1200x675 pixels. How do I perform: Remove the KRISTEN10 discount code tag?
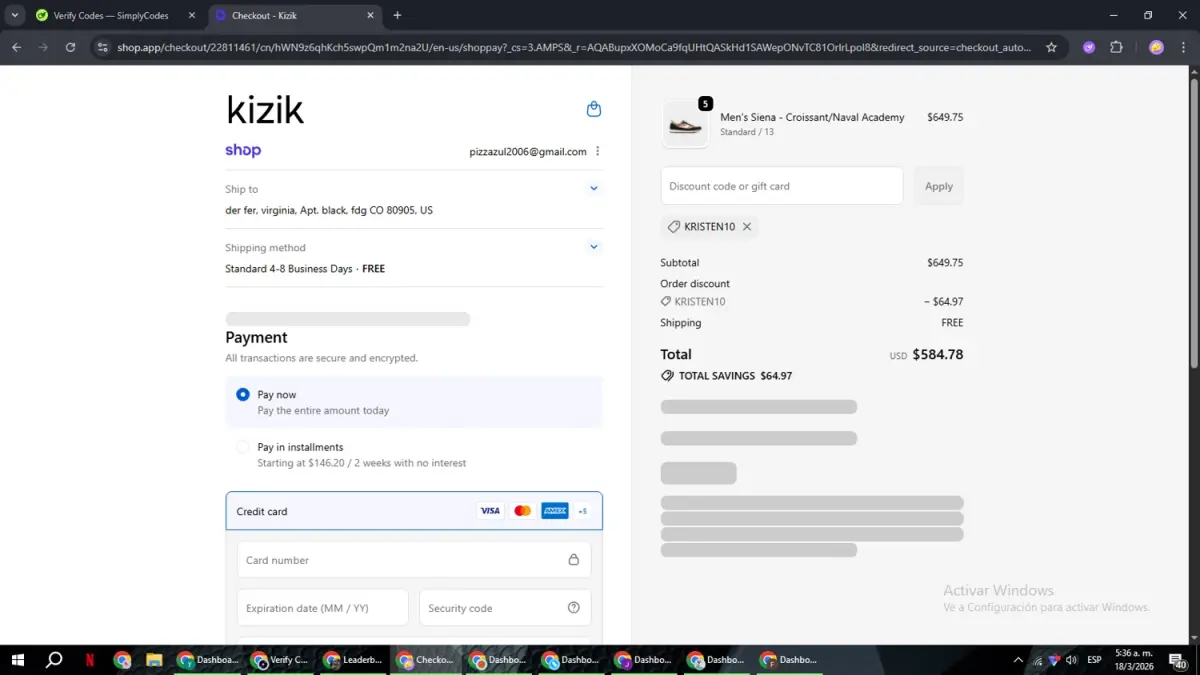pos(747,227)
